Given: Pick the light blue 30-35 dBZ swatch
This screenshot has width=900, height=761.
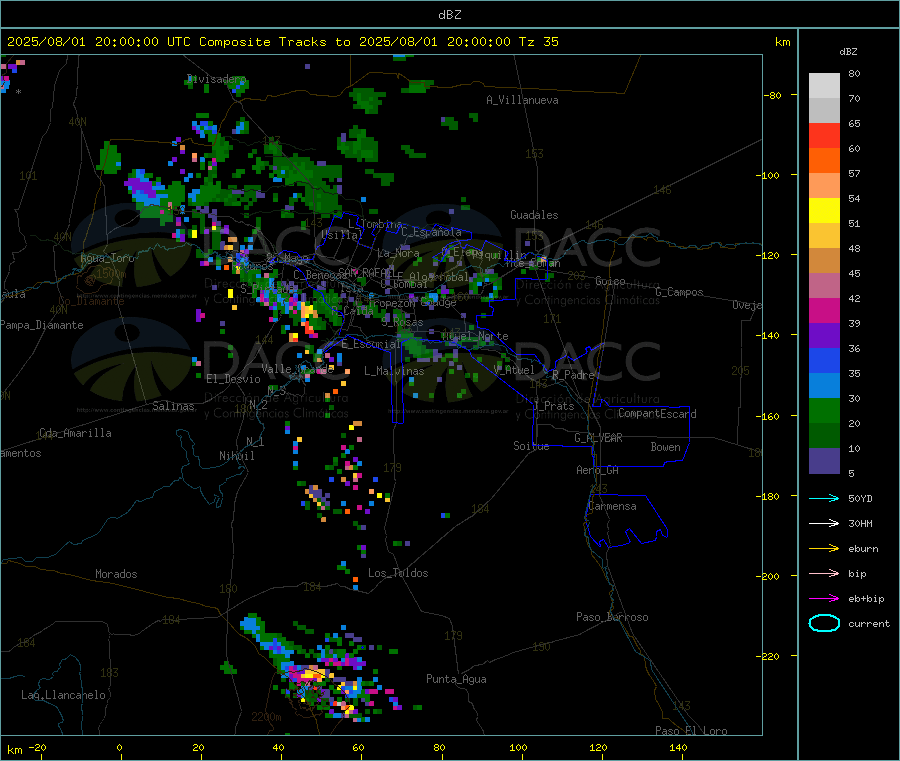Looking at the screenshot, I should [824, 386].
